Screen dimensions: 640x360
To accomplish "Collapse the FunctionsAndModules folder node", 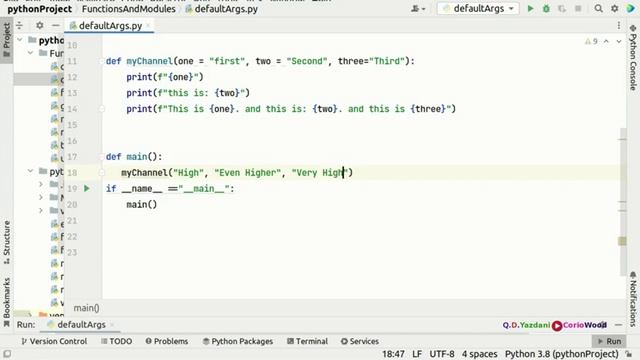I will point(31,53).
